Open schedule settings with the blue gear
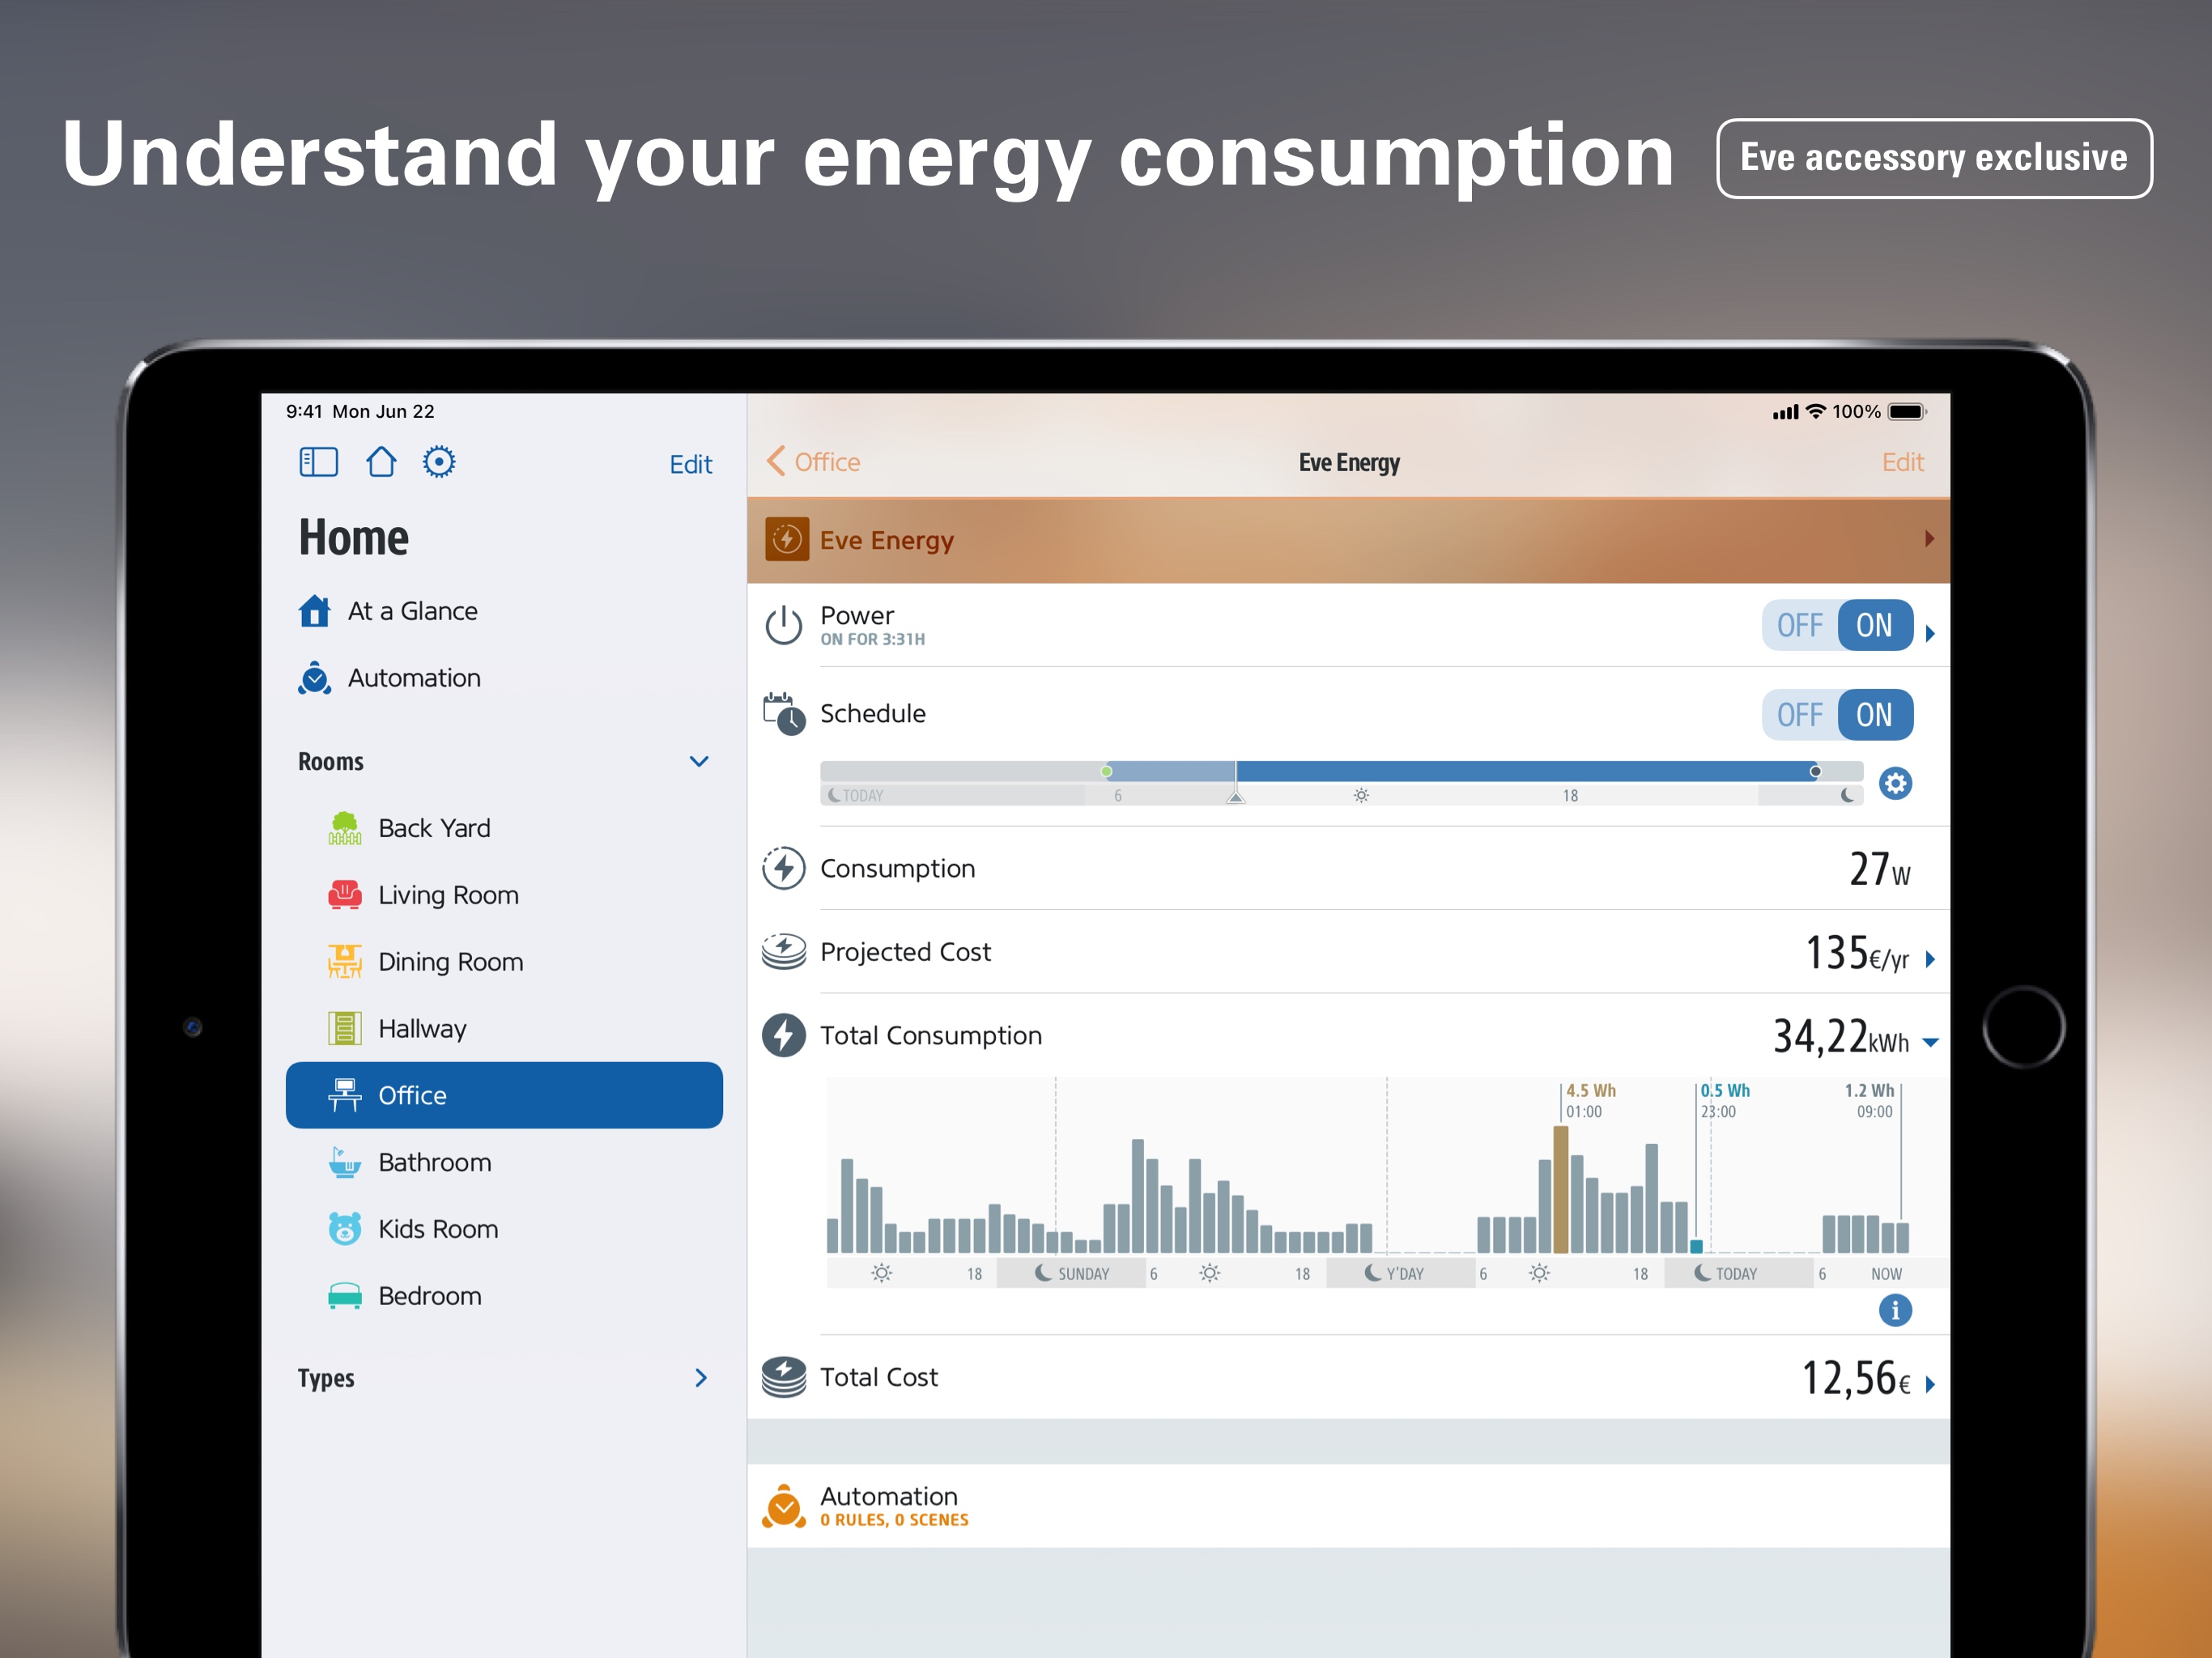The height and width of the screenshot is (1658, 2212). coord(1895,783)
